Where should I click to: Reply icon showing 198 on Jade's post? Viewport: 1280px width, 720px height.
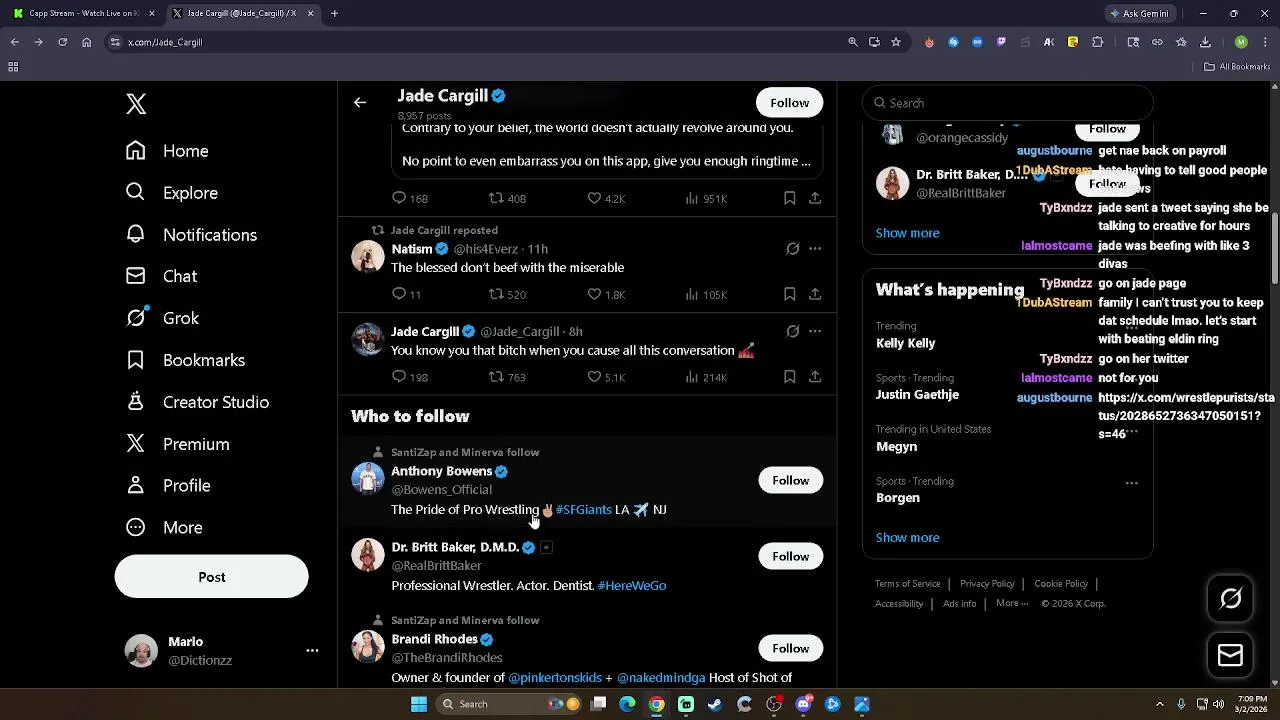point(399,377)
